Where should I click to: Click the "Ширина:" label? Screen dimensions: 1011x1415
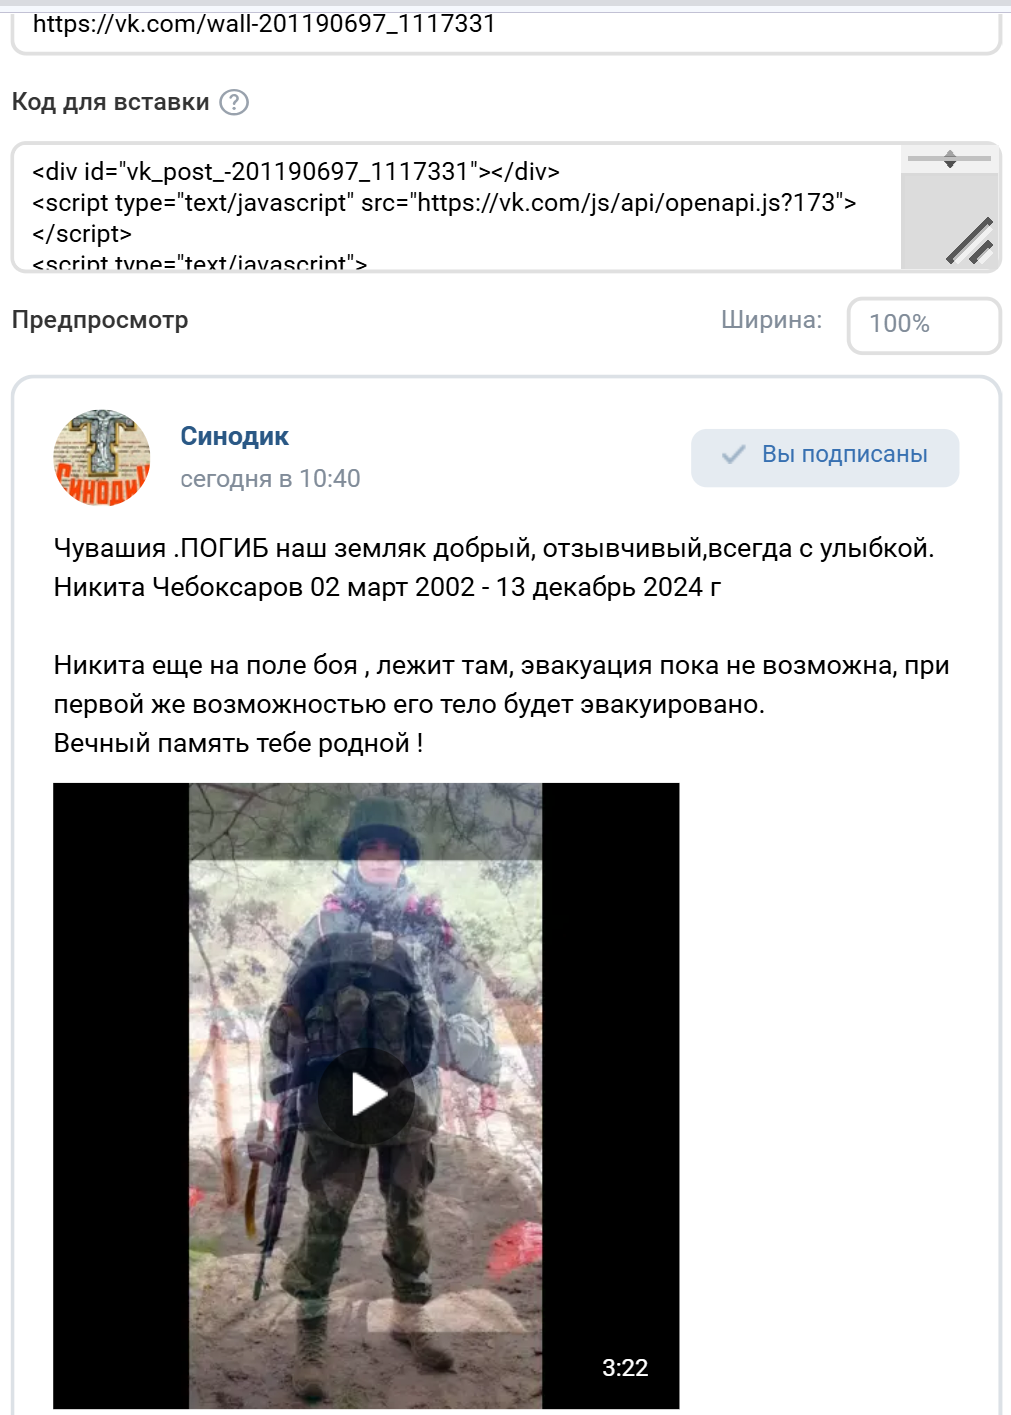771,320
